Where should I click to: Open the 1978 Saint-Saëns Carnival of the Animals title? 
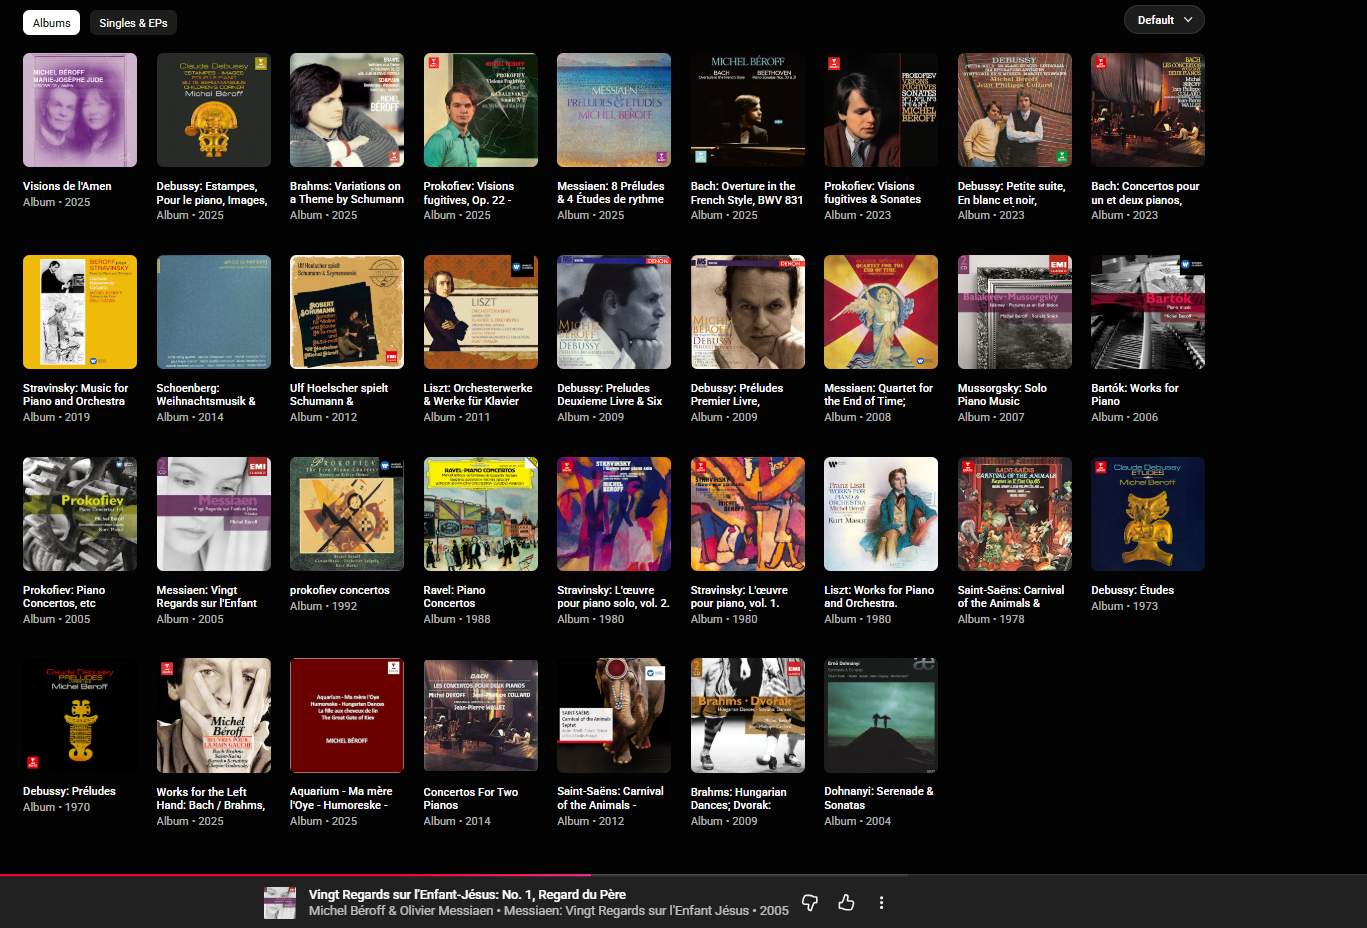pyautogui.click(x=1011, y=597)
